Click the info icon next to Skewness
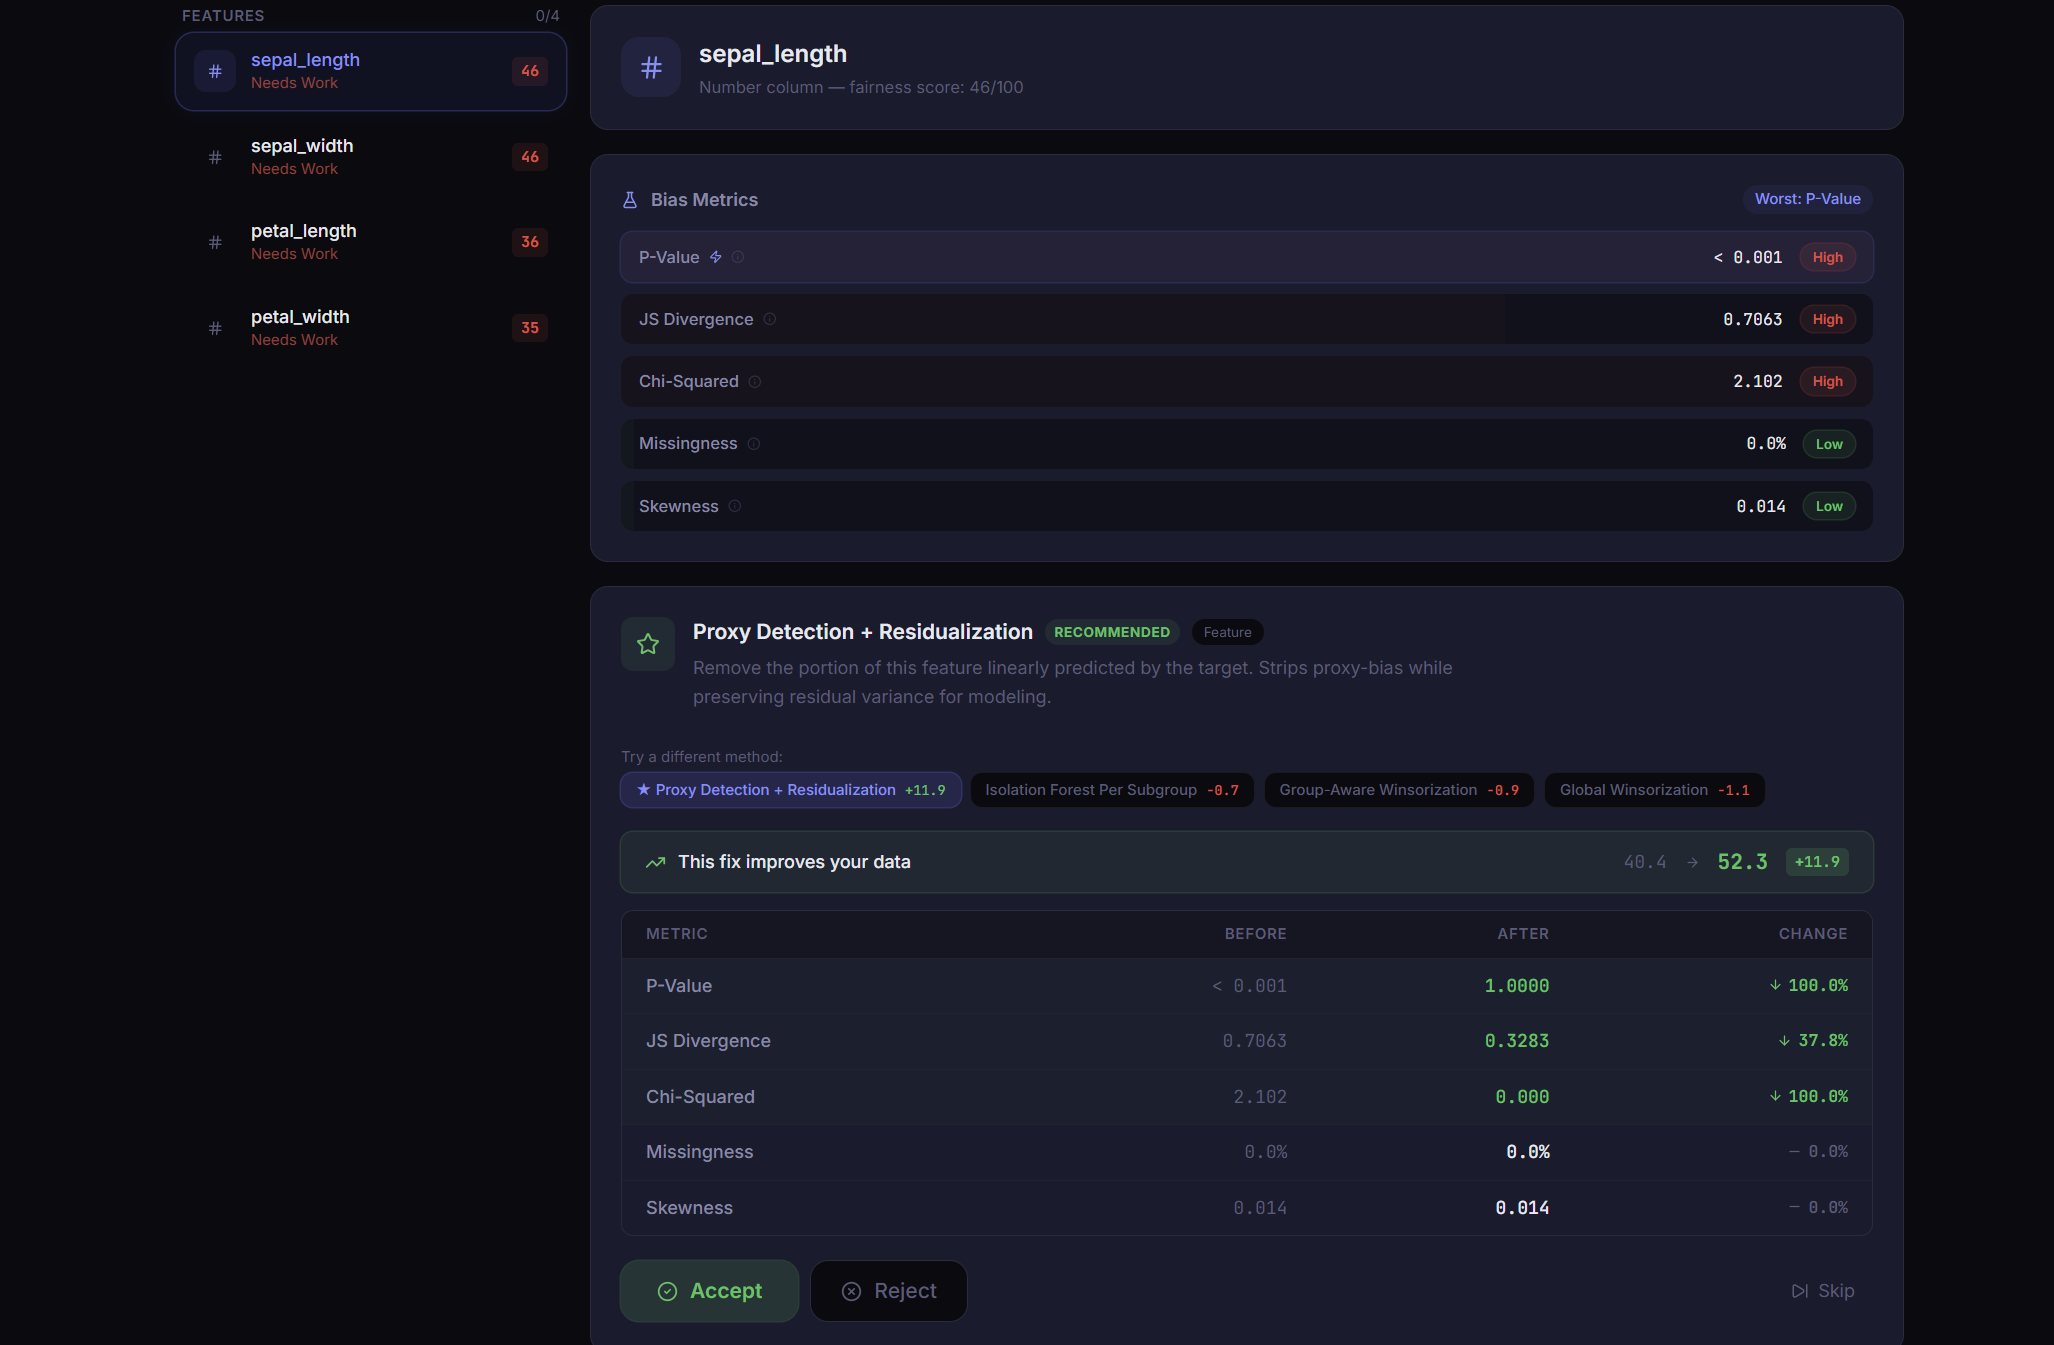Viewport: 2054px width, 1345px height. (x=735, y=506)
